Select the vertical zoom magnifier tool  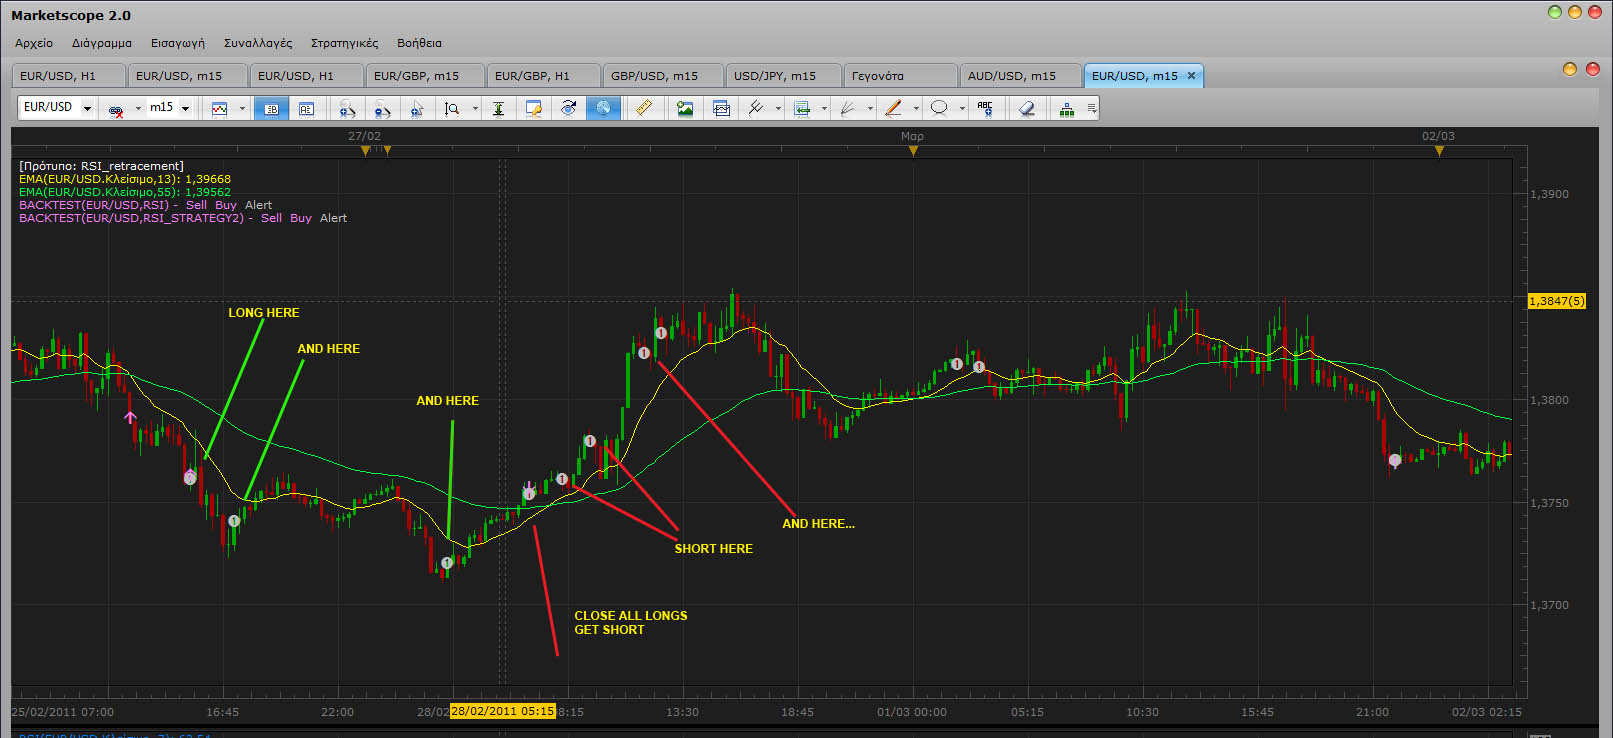(452, 108)
